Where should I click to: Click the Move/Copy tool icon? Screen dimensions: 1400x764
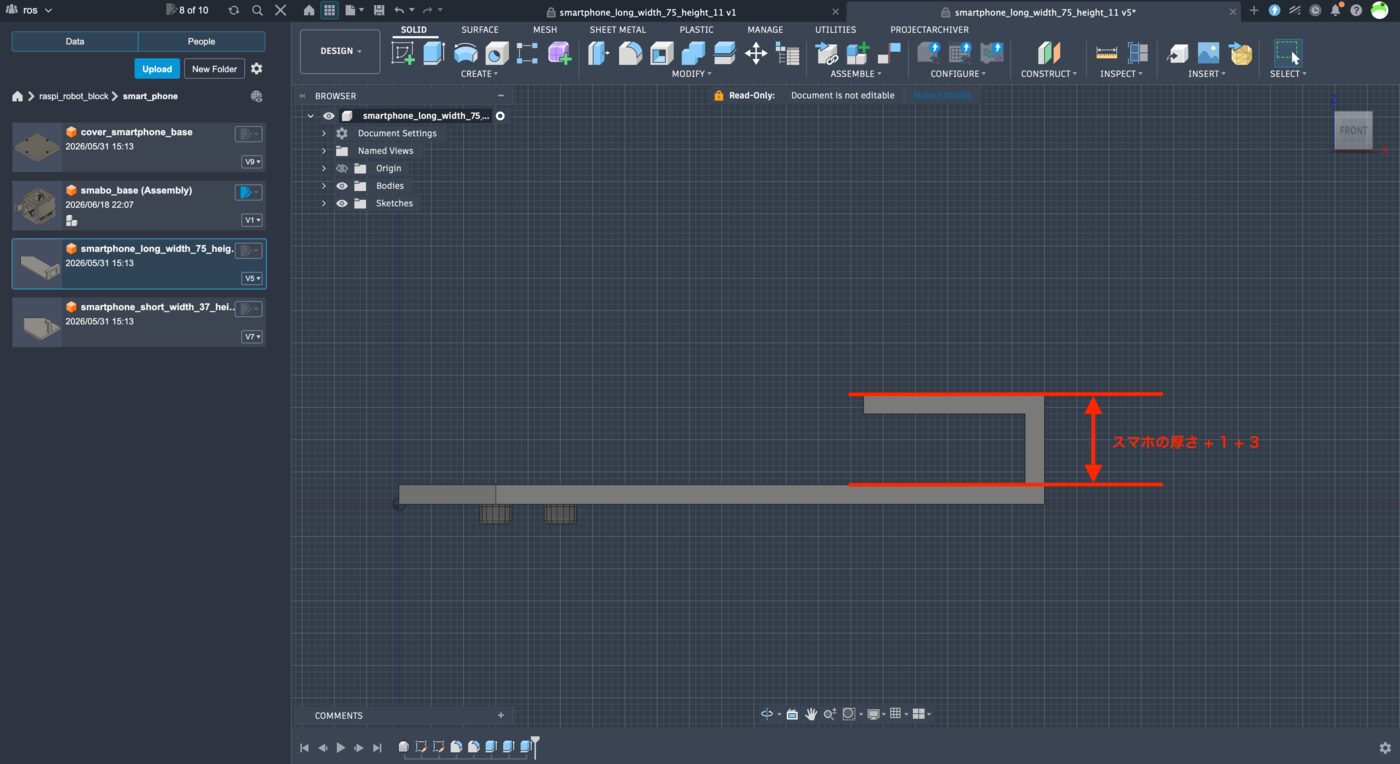pyautogui.click(x=756, y=53)
